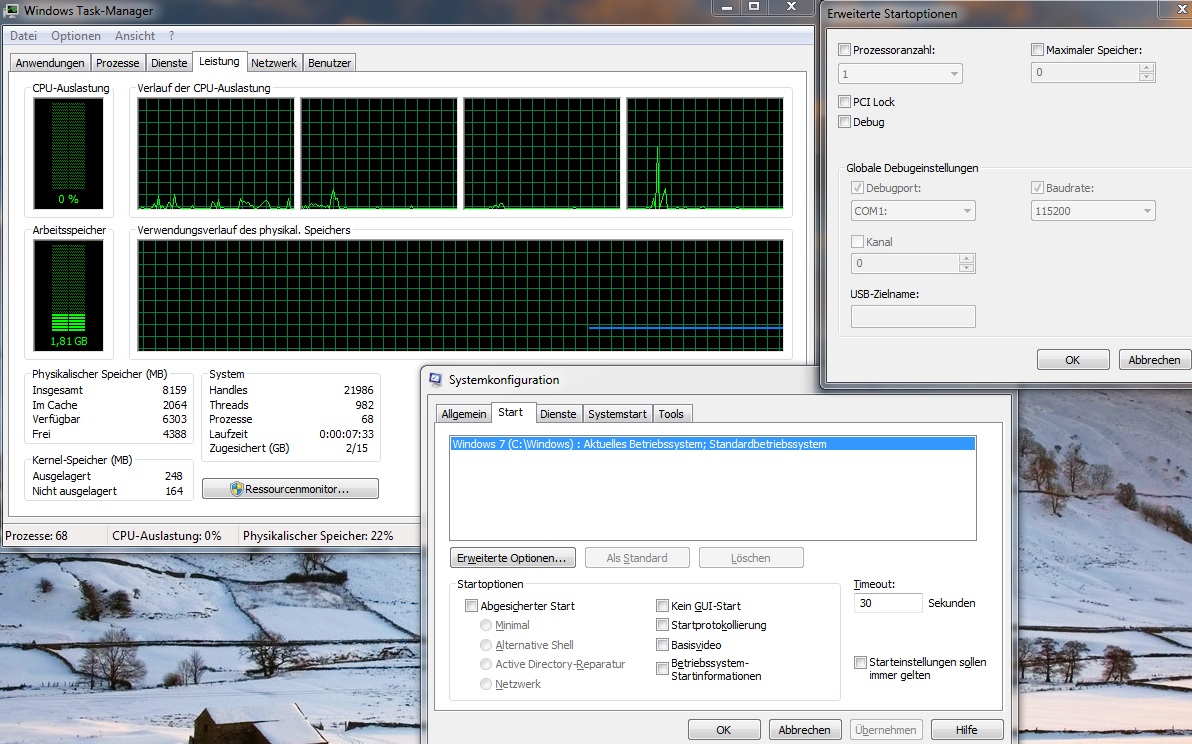Decrease Maximaler Speicher with down arrow

1146,77
